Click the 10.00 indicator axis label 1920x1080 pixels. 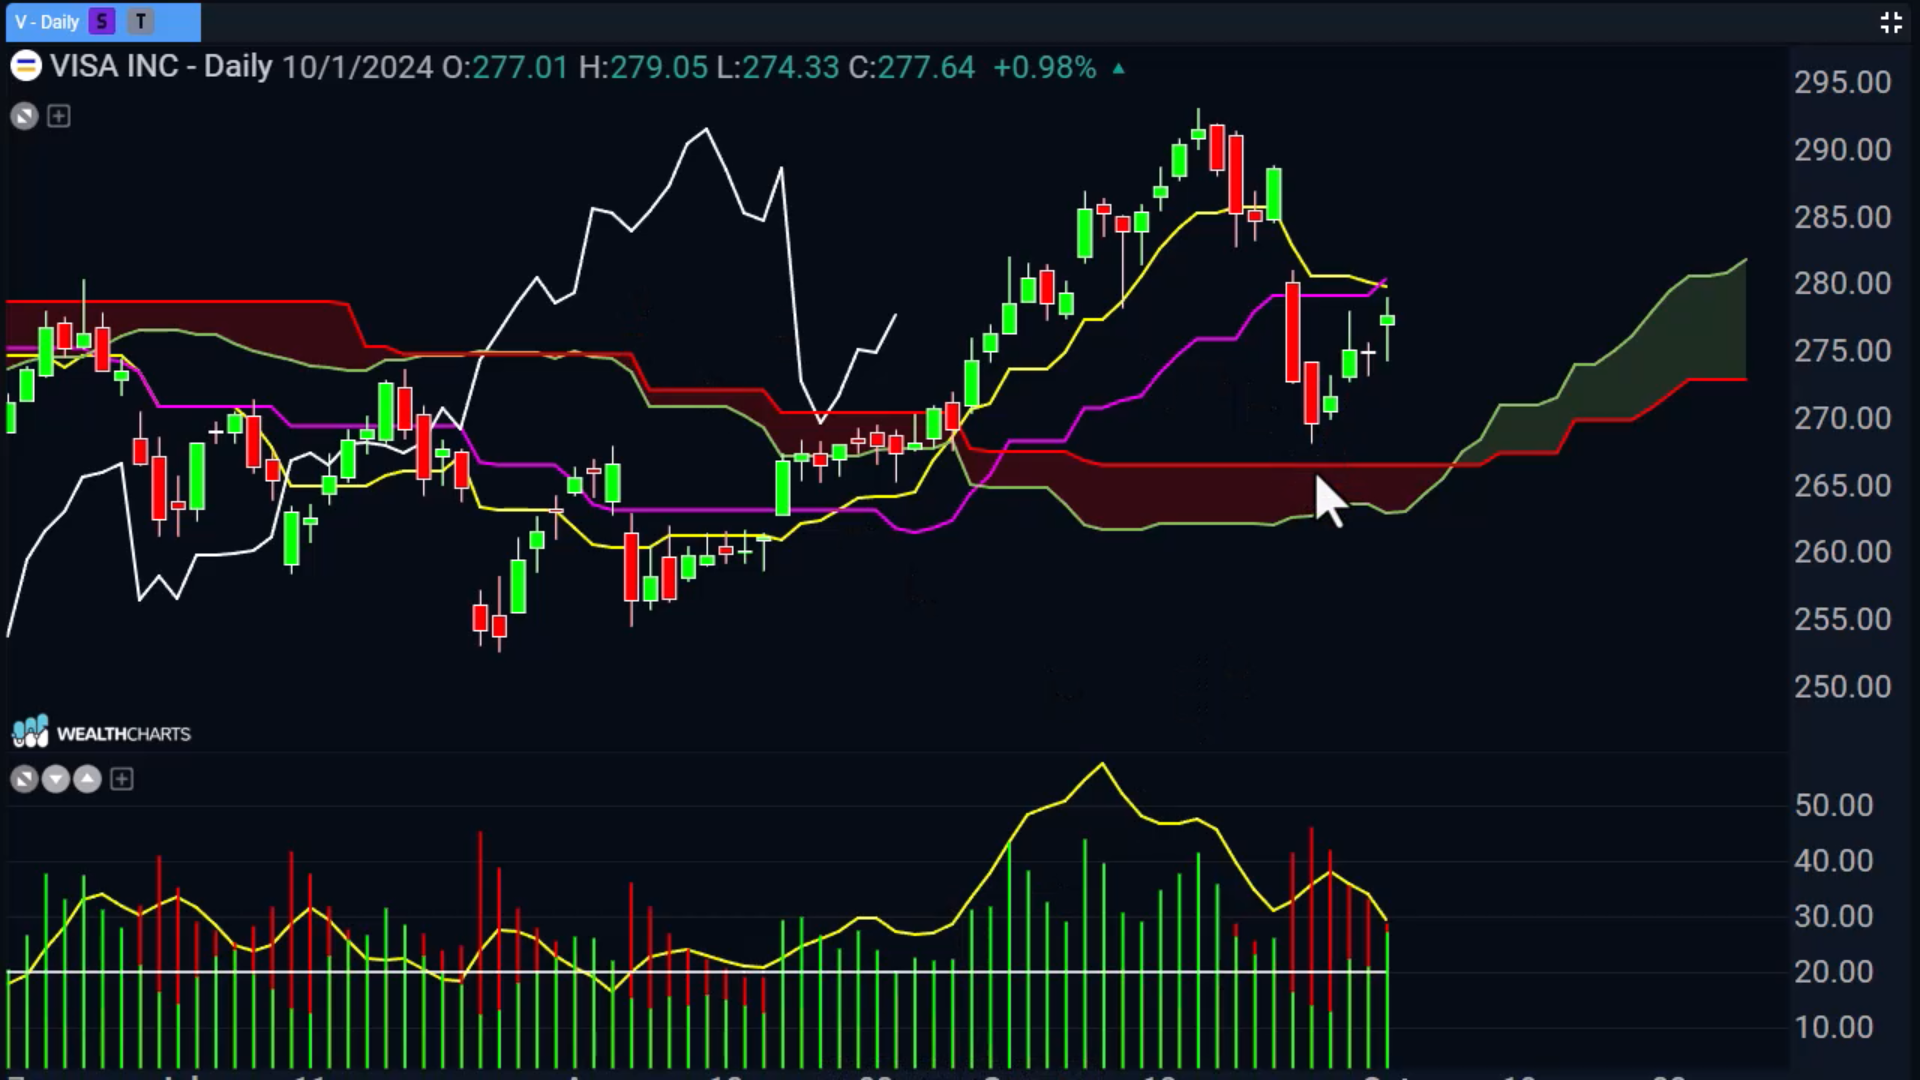point(1833,1027)
